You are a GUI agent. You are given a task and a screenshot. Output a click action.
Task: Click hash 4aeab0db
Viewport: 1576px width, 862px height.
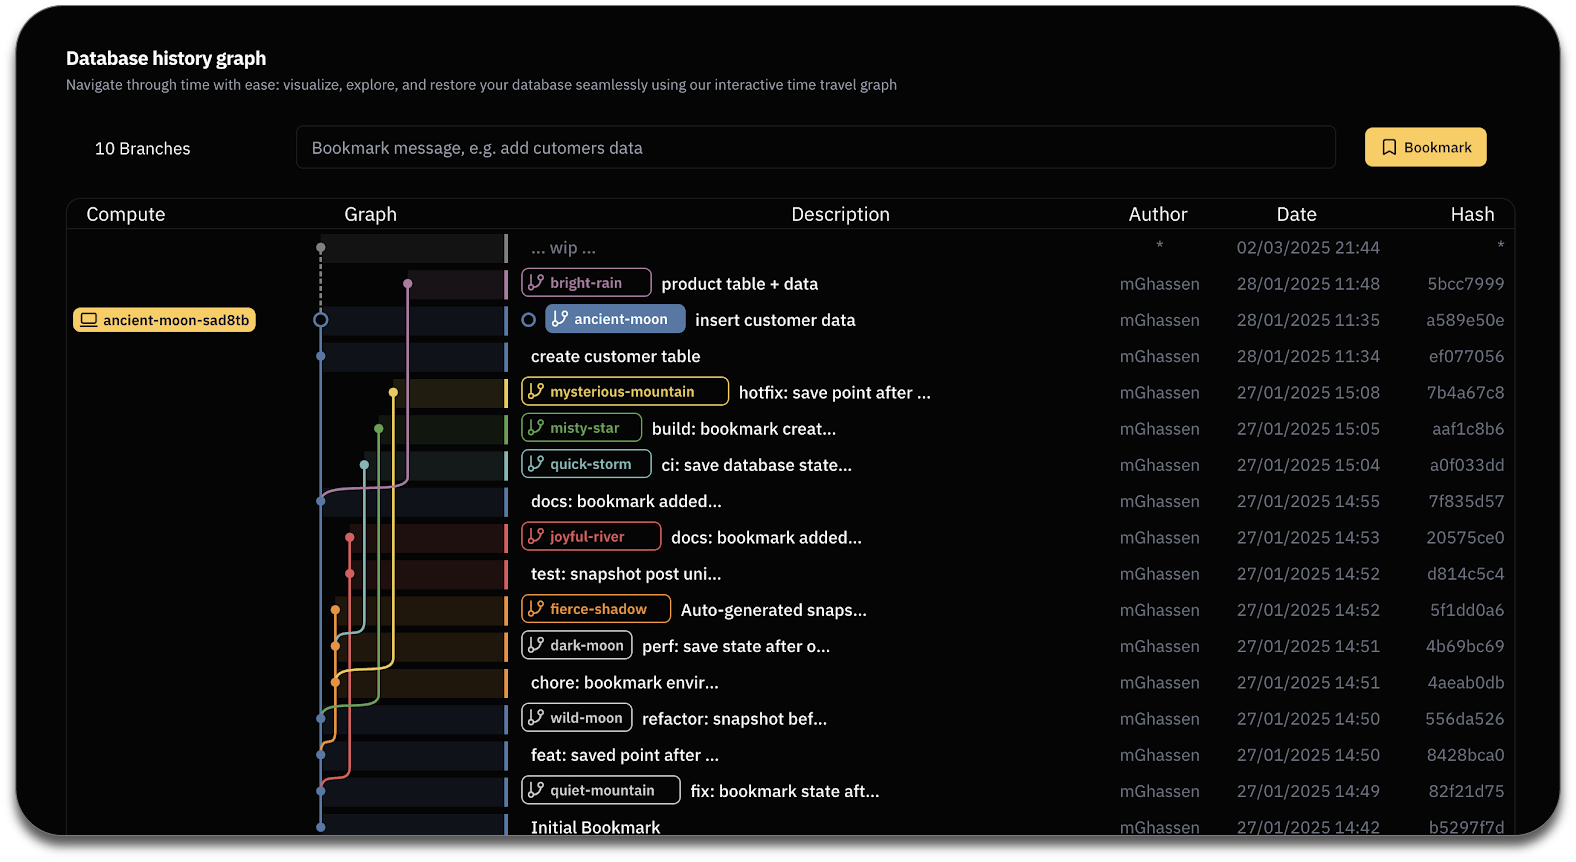[1466, 683]
